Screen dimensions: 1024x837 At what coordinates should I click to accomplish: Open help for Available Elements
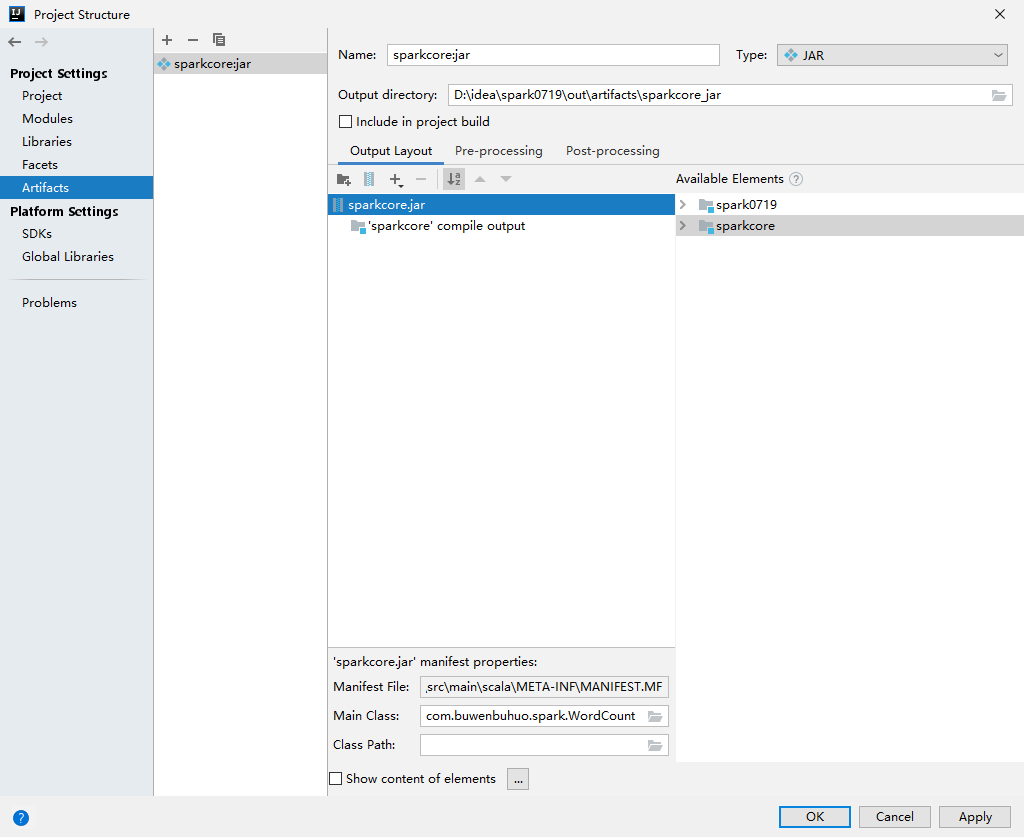(795, 179)
